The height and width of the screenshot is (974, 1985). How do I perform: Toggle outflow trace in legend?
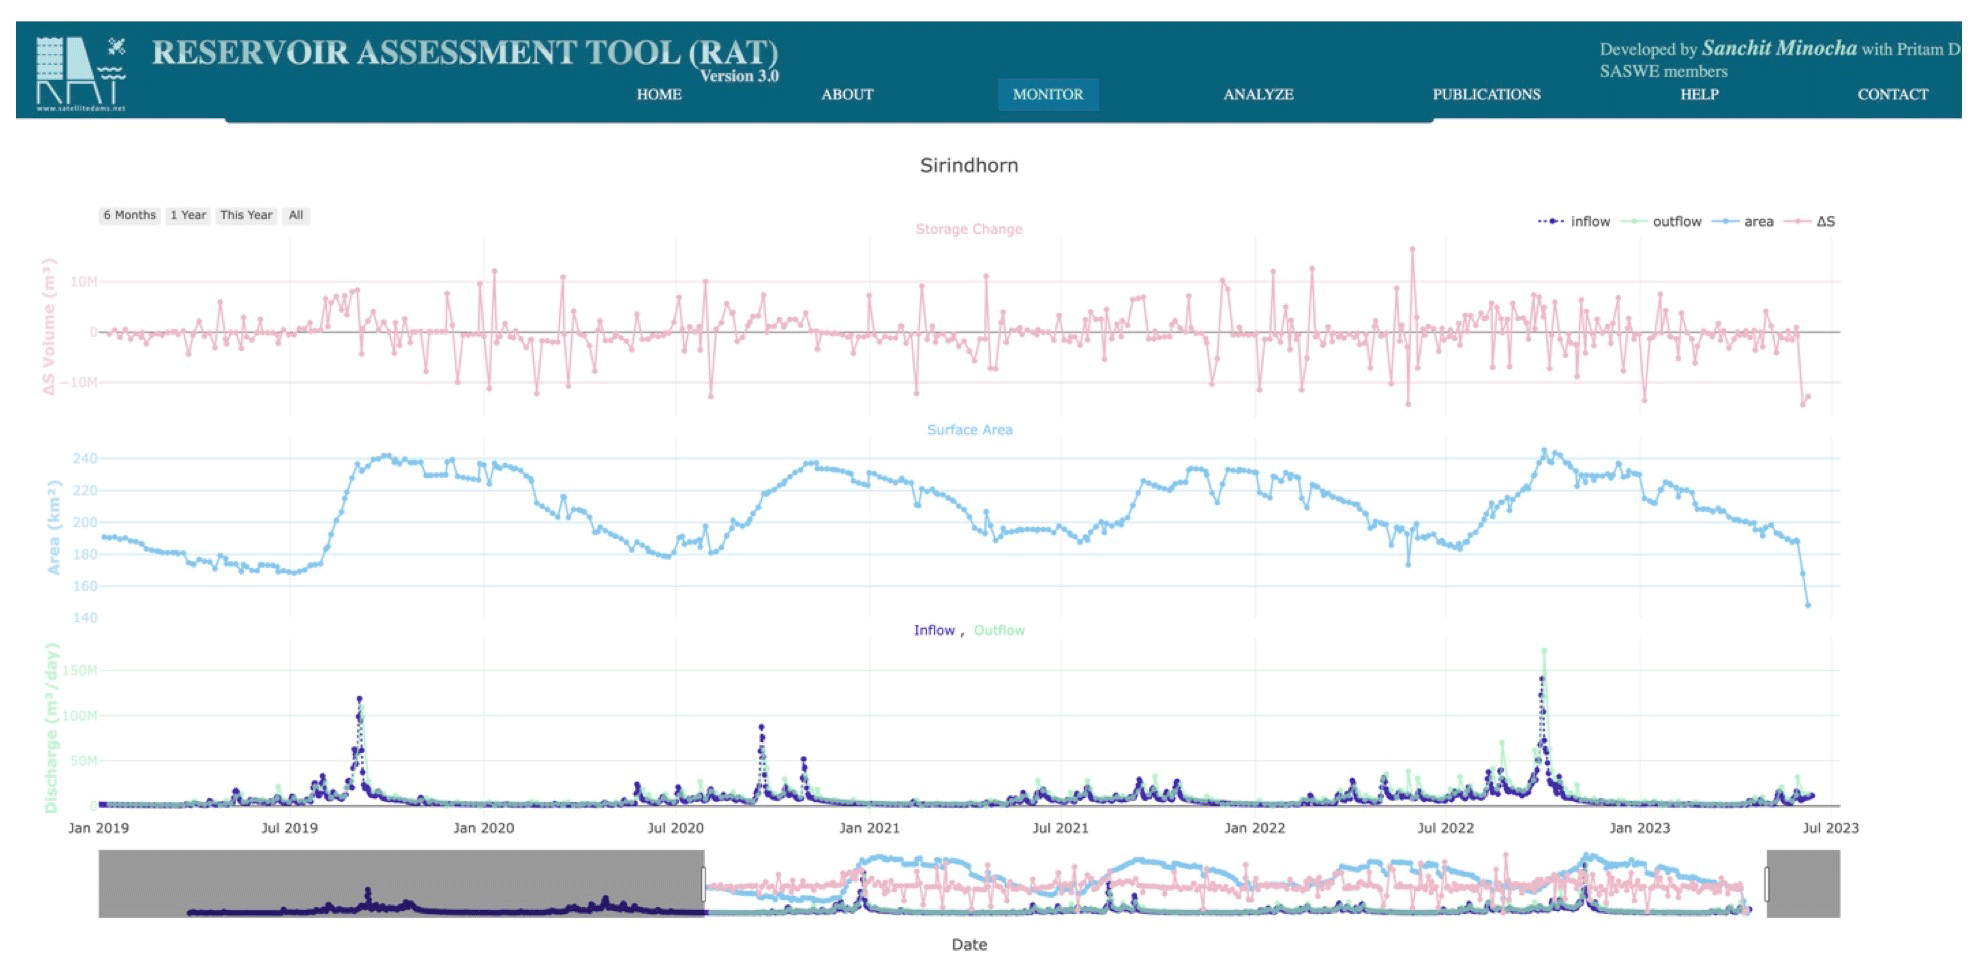[x=1676, y=222]
